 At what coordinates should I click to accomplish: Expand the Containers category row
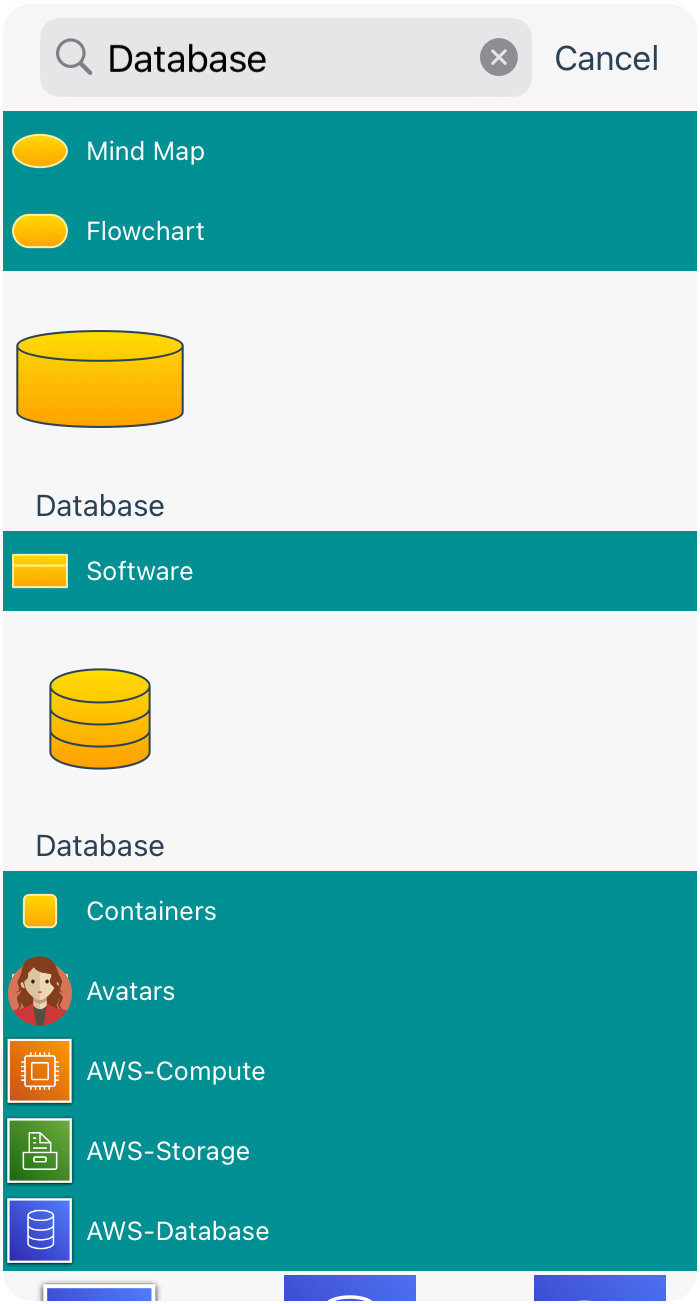coord(350,911)
